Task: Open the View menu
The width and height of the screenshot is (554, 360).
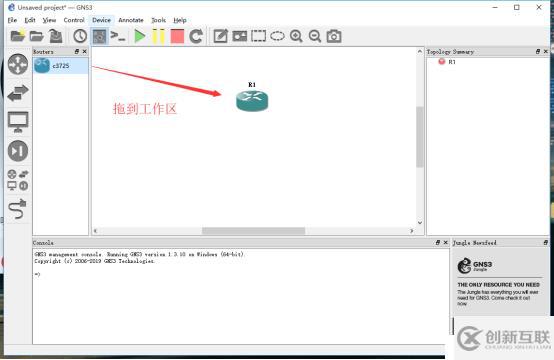Action: pos(49,20)
